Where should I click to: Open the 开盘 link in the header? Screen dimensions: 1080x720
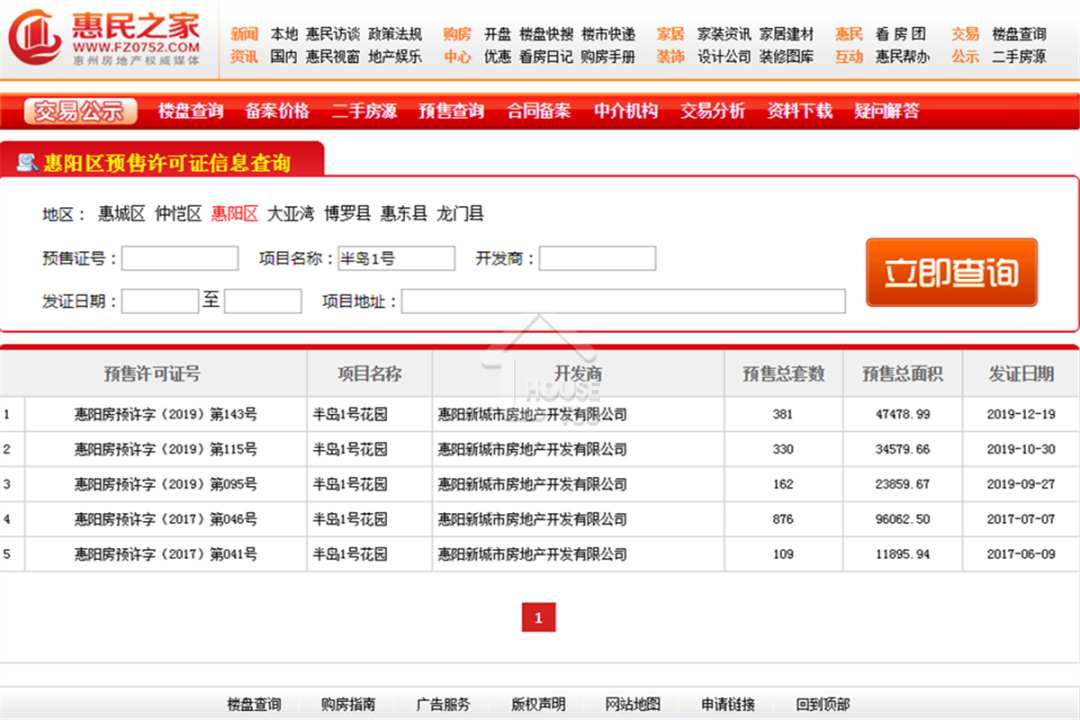(x=497, y=34)
